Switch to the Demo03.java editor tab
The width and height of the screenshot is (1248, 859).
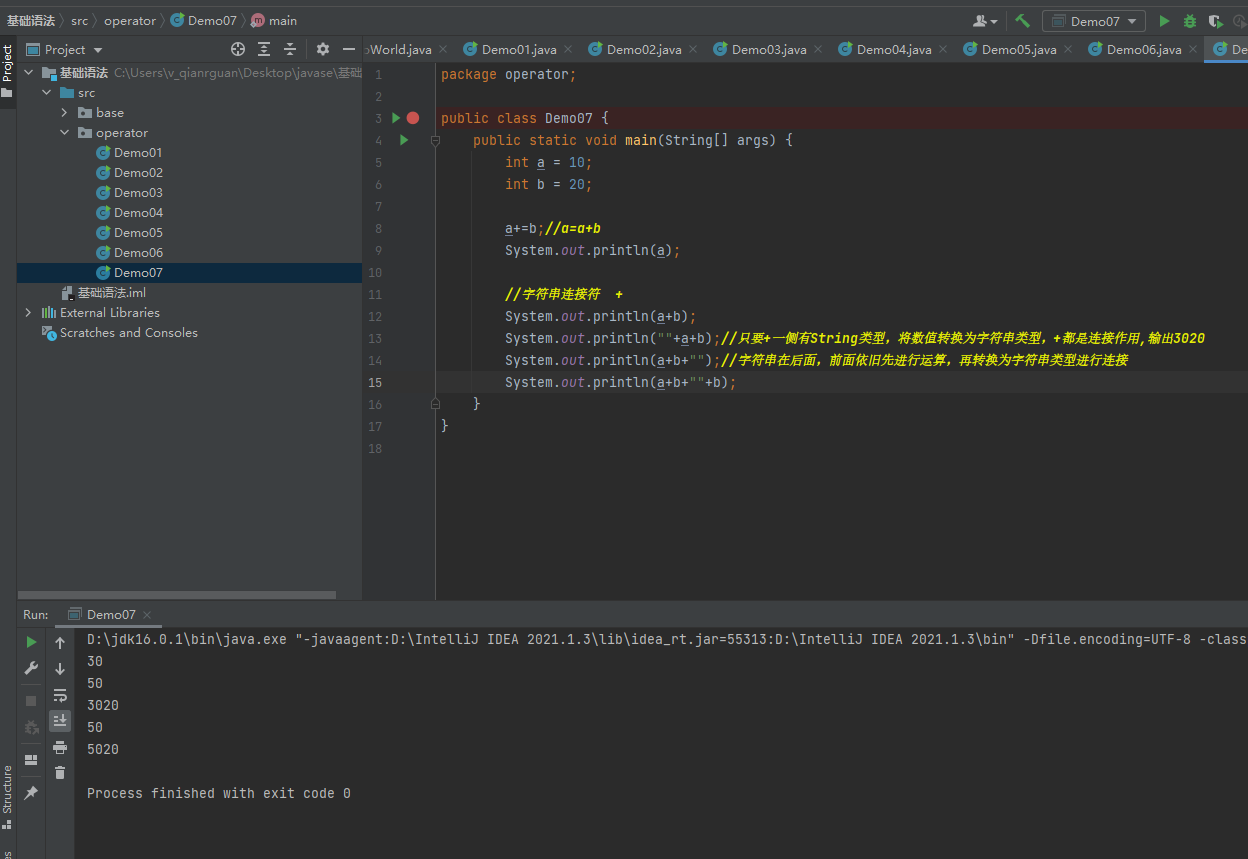(x=768, y=49)
